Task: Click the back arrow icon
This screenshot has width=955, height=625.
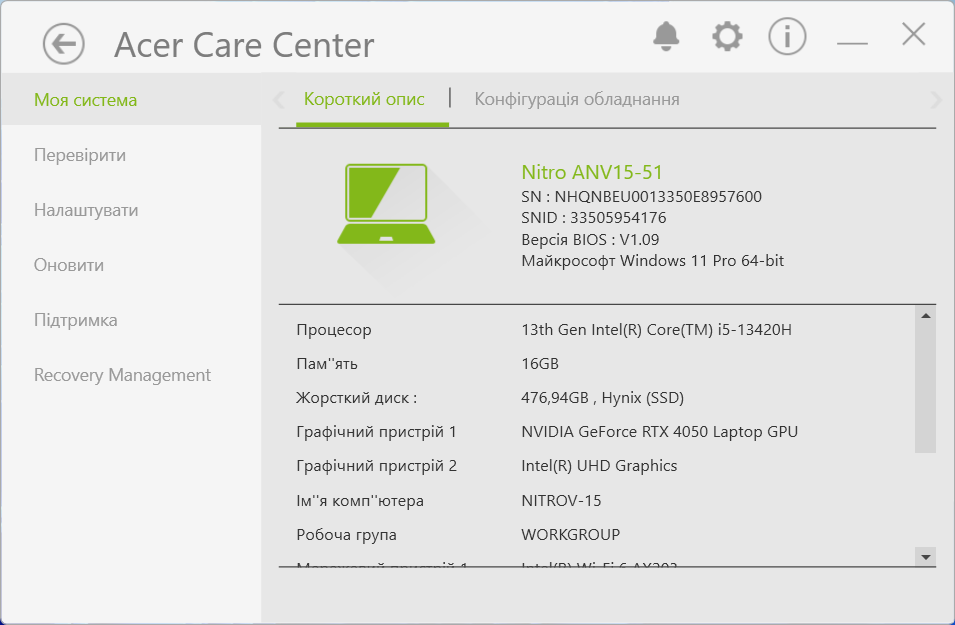Action: pos(63,44)
